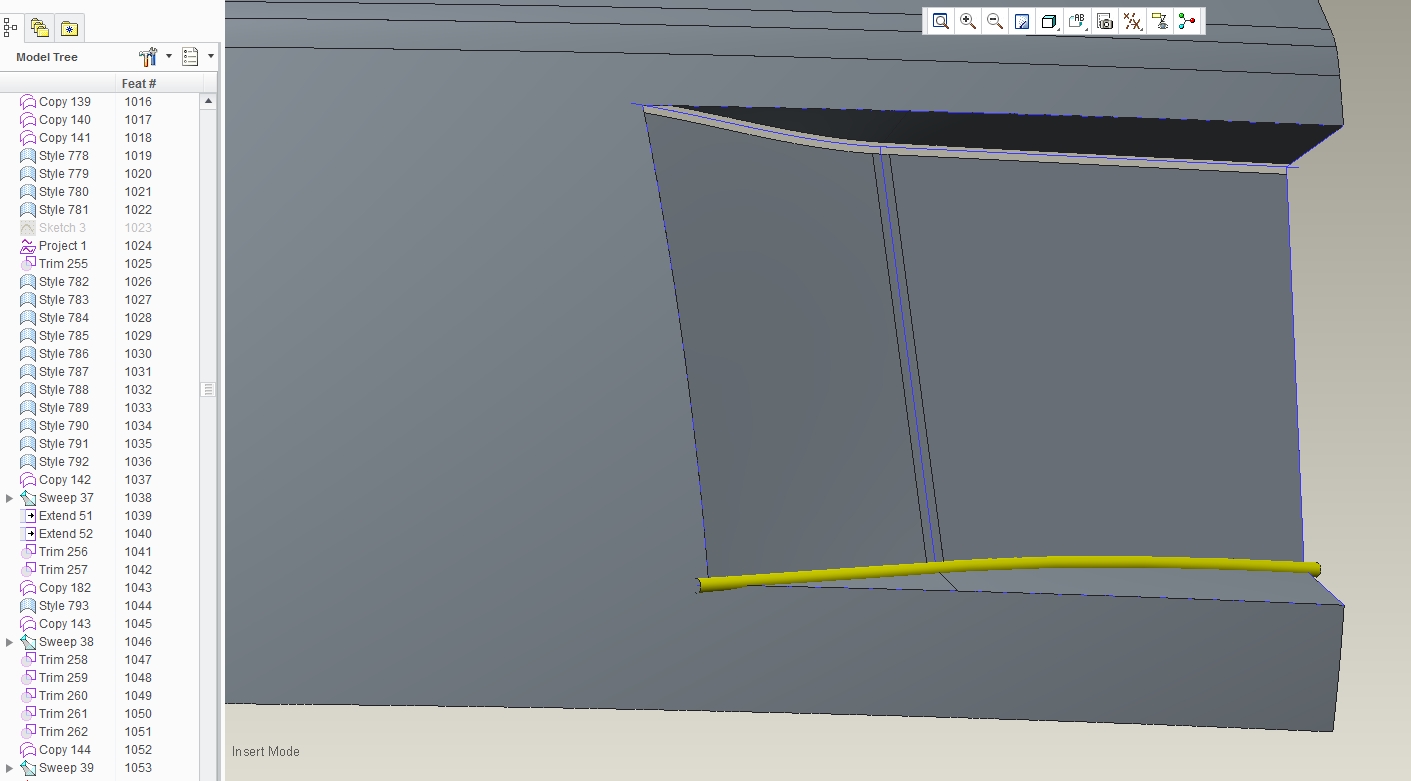Click feature number 1031
Viewport: 1411px width, 781px height.
(138, 372)
